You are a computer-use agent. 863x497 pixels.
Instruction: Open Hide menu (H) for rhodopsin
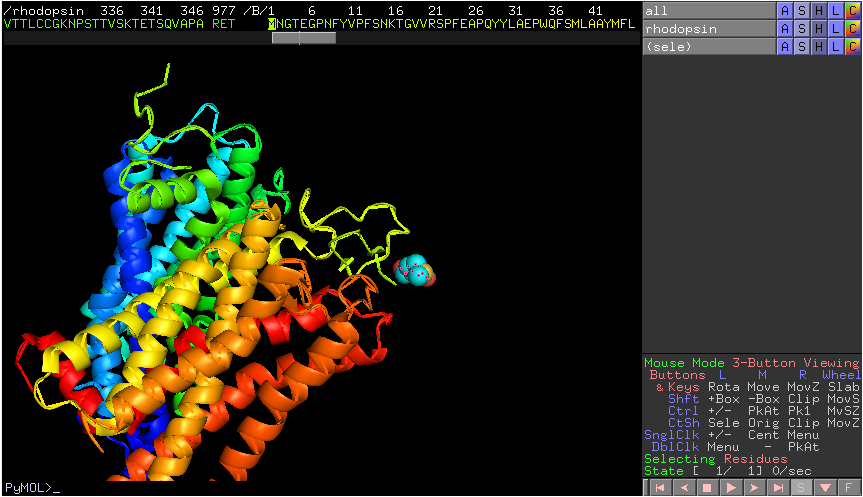[x=819, y=29]
